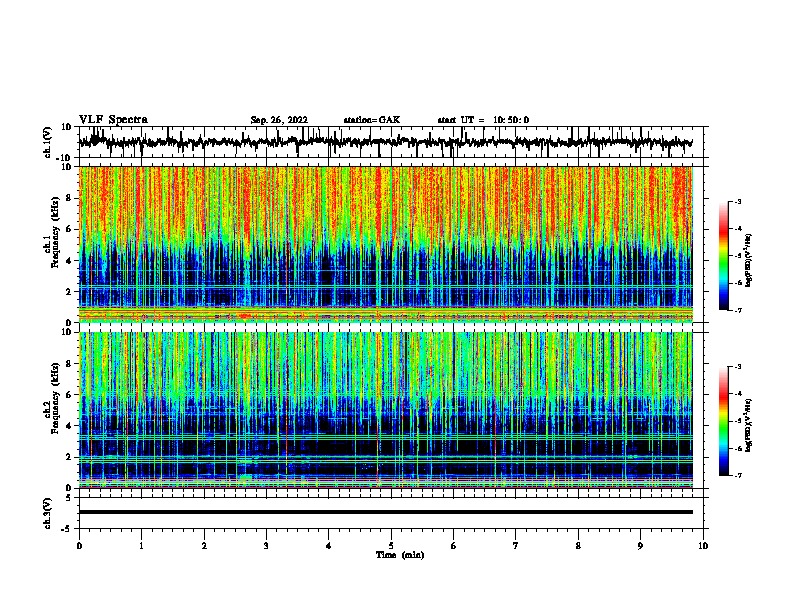Click the ch.1 spectrogram panel

(x=386, y=244)
